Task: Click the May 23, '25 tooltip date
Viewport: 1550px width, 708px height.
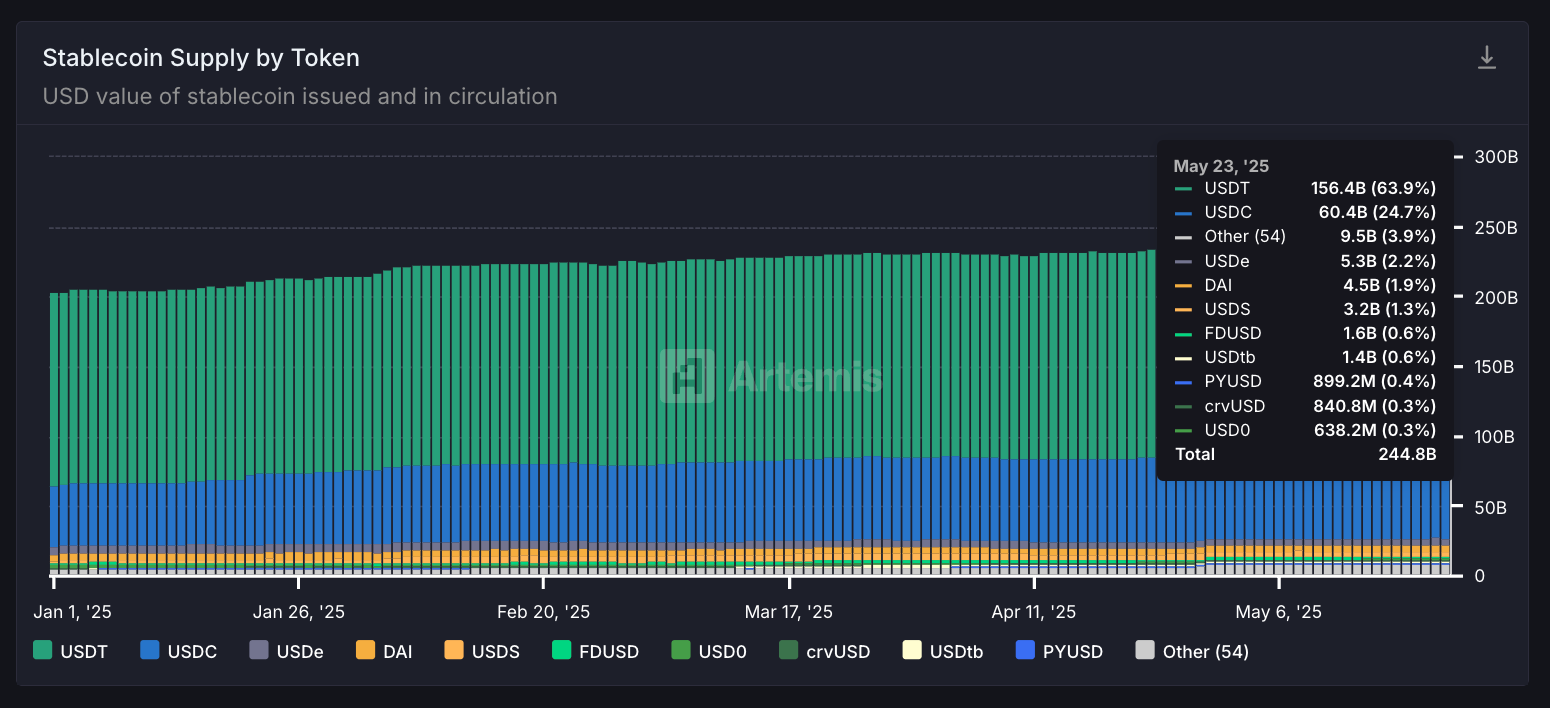Action: pos(1221,166)
